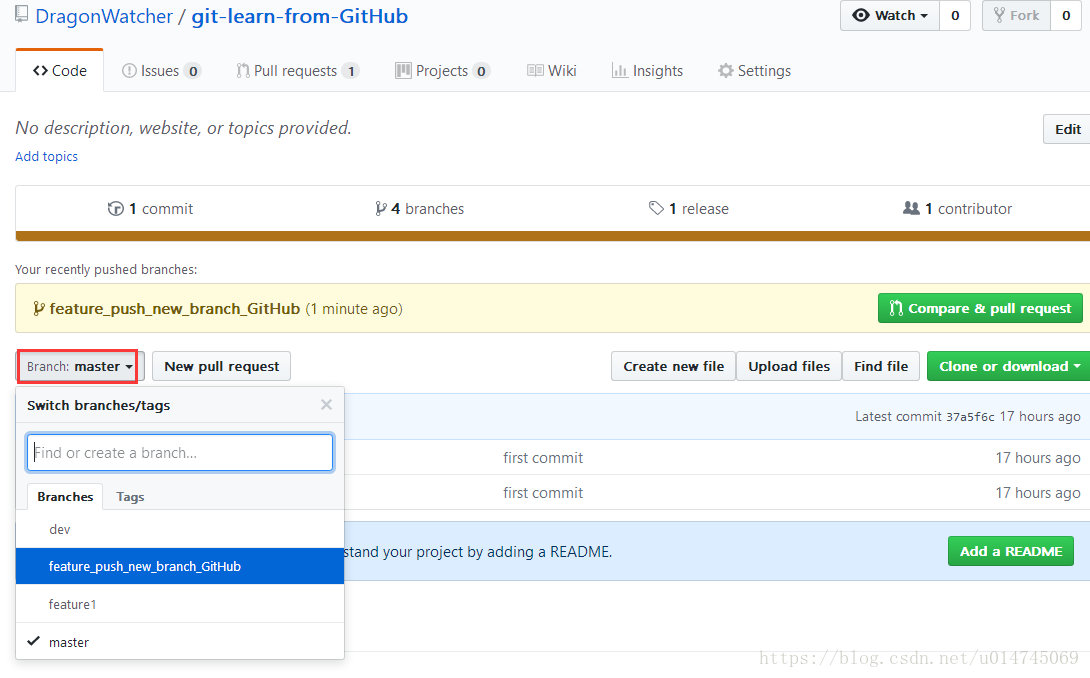
Task: Click the Issues exclamation icon
Action: [x=129, y=71]
